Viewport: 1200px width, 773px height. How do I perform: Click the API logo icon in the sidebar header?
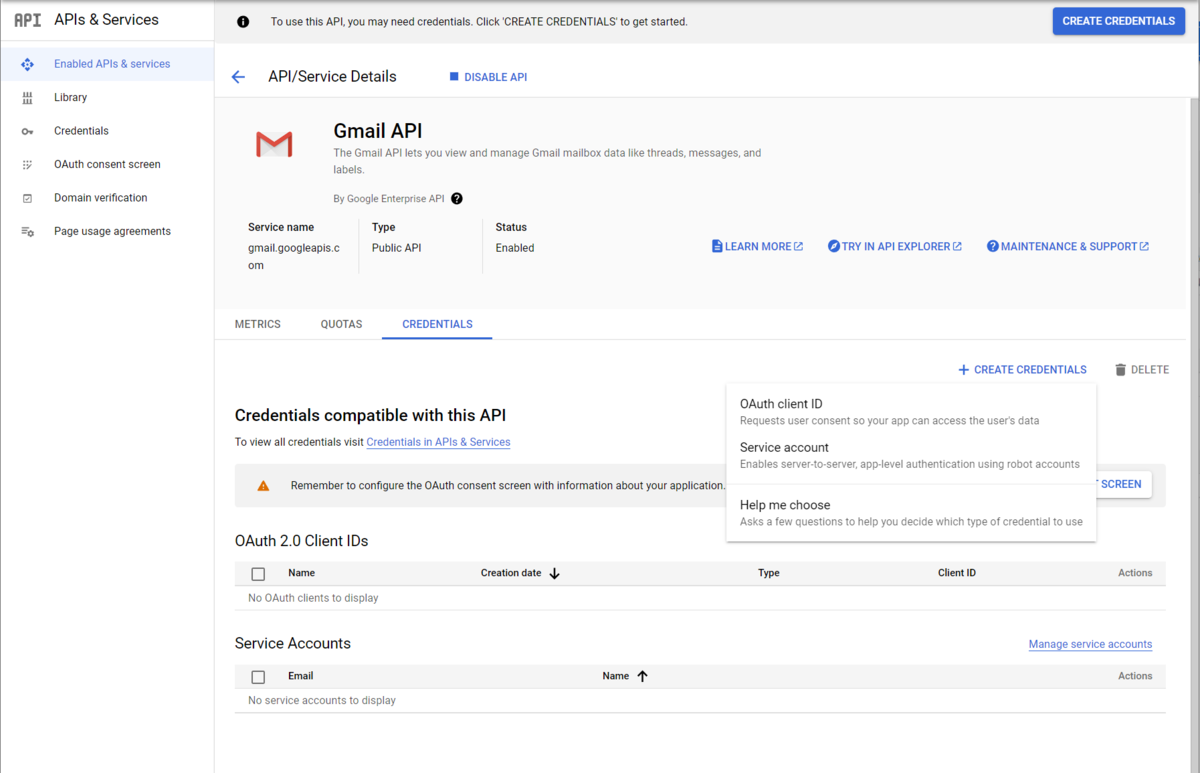coord(27,20)
